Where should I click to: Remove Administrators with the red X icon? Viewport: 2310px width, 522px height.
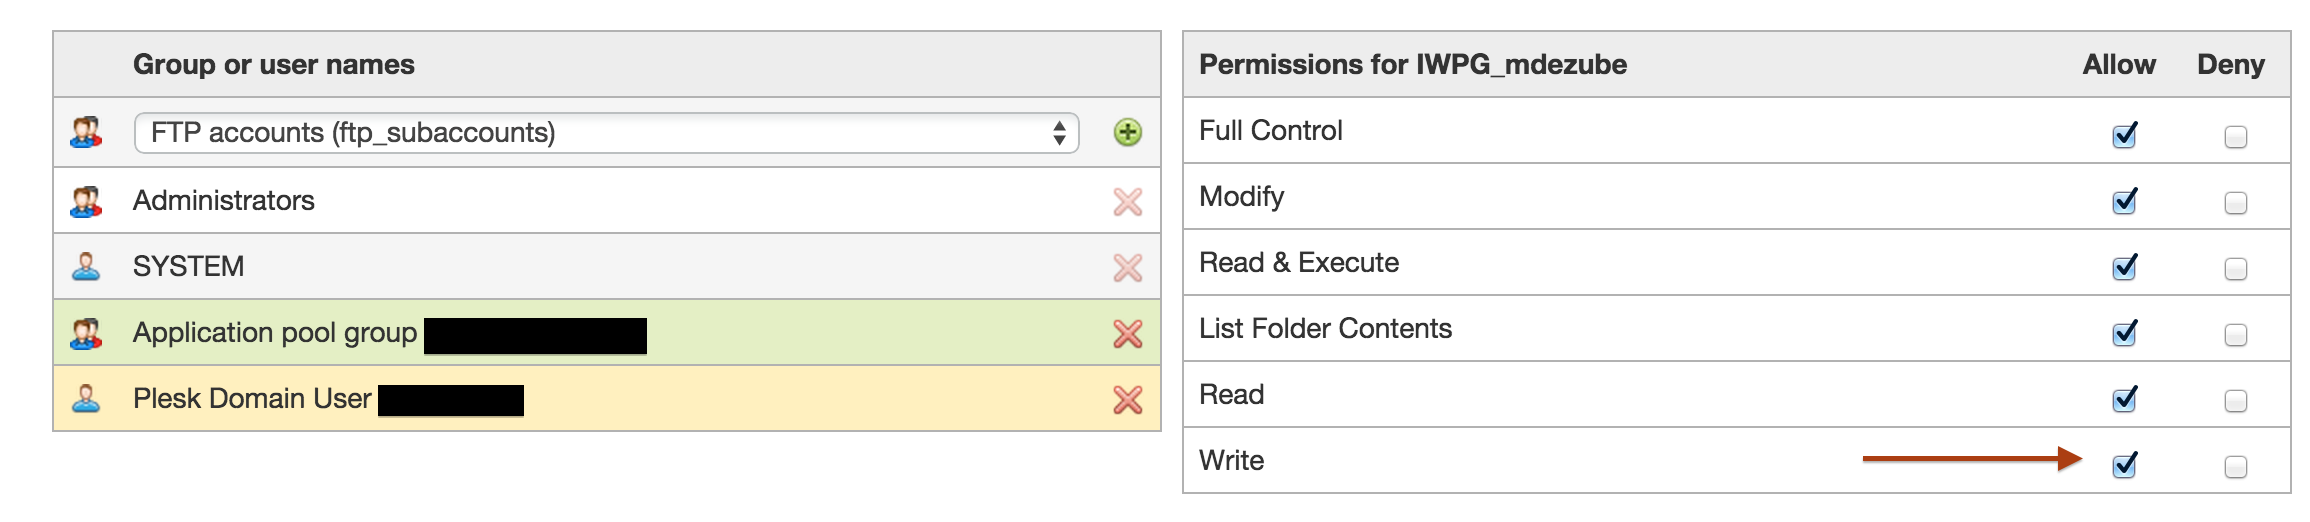coord(1127,202)
